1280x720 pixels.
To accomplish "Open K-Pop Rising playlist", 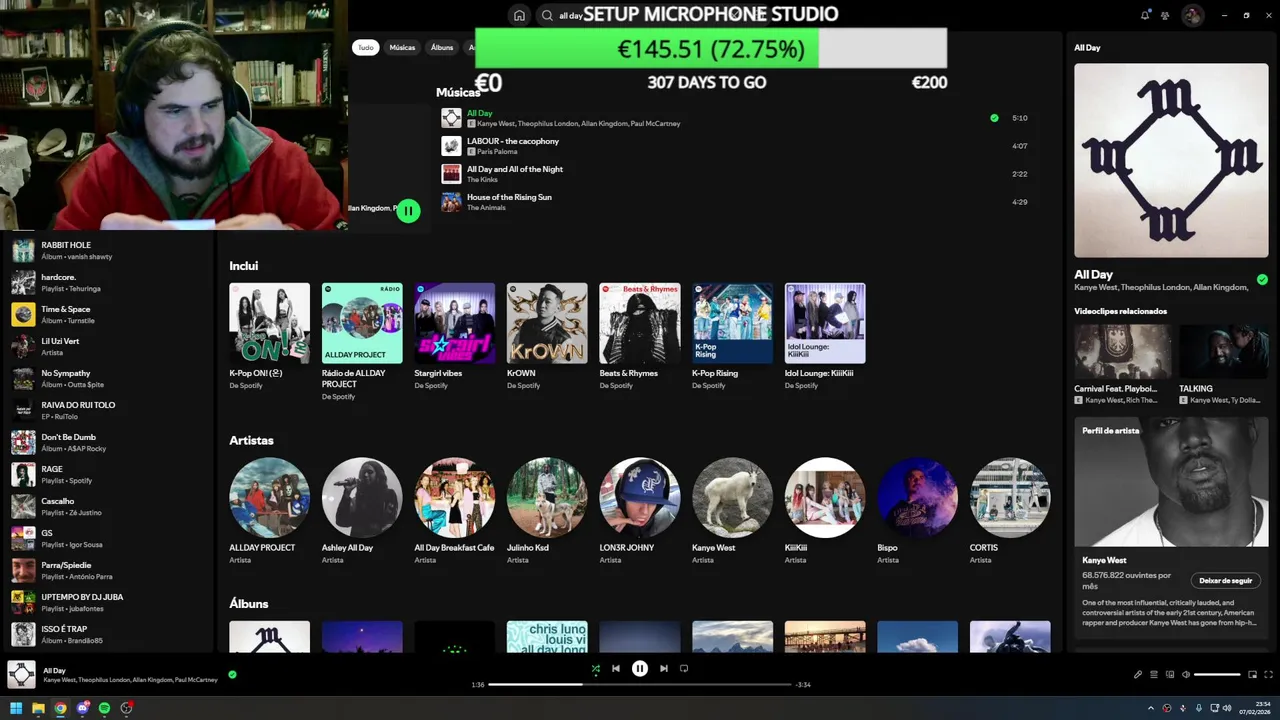I will click(x=732, y=323).
